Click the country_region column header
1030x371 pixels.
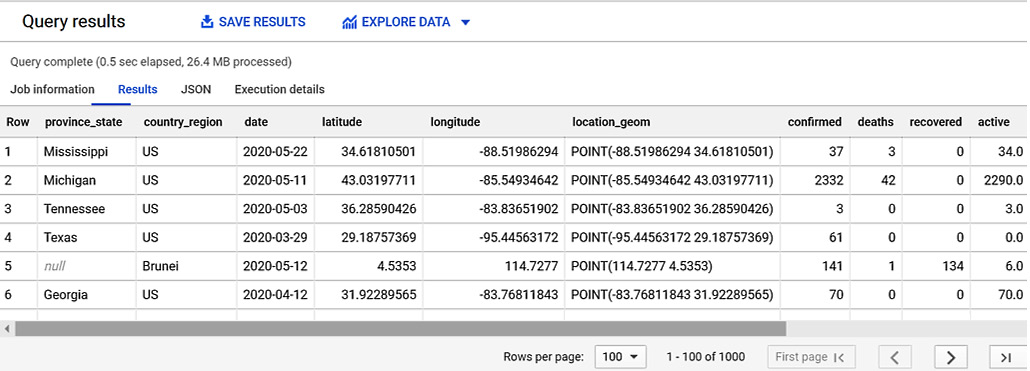pos(183,122)
